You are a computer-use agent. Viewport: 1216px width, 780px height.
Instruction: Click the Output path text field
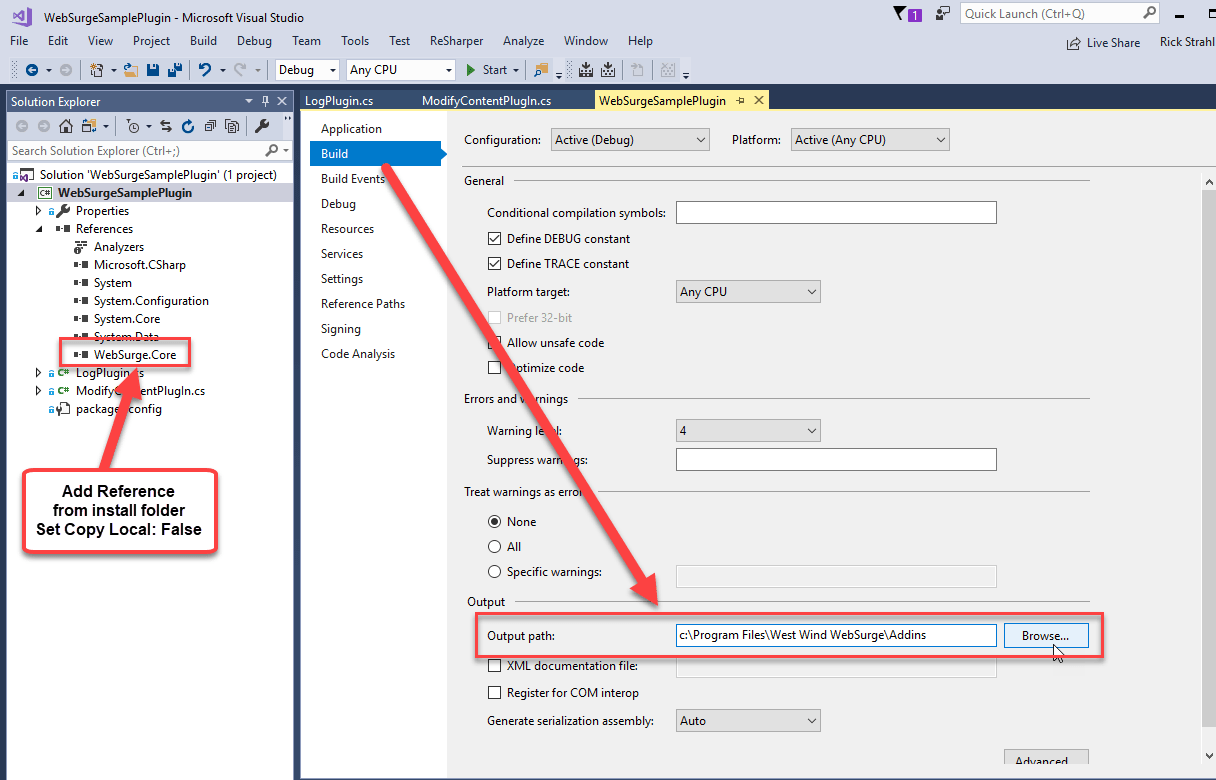pos(836,635)
